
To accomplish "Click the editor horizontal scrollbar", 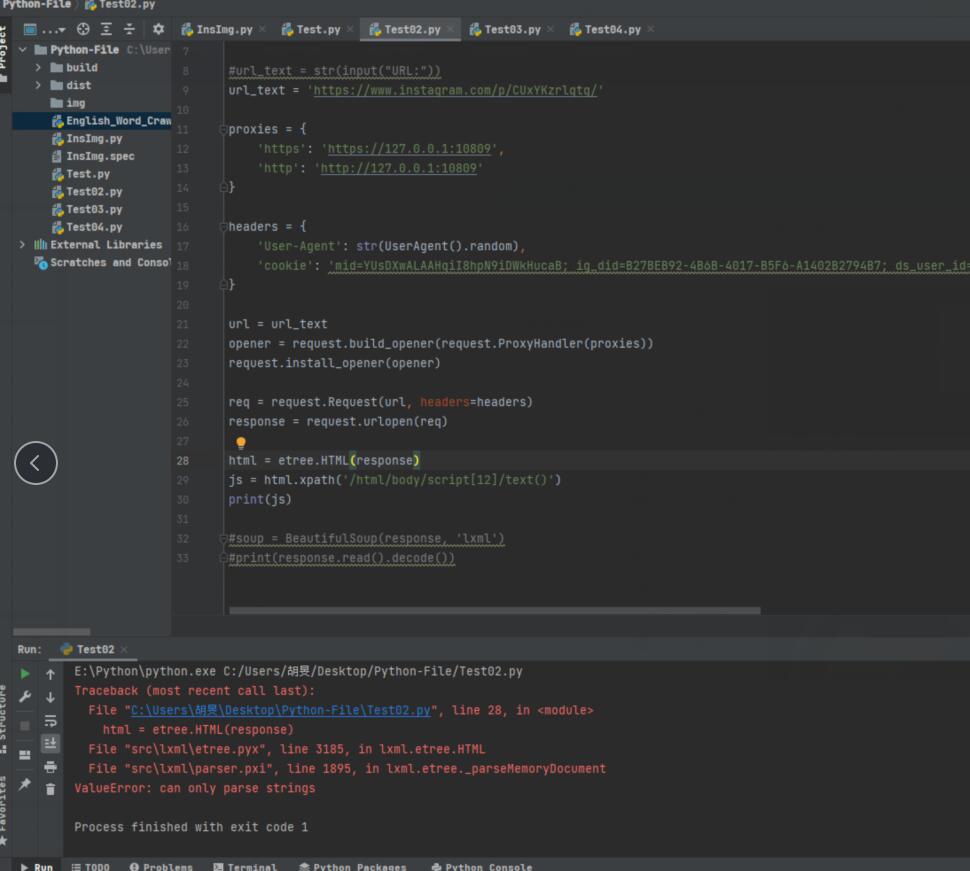I will tap(494, 610).
